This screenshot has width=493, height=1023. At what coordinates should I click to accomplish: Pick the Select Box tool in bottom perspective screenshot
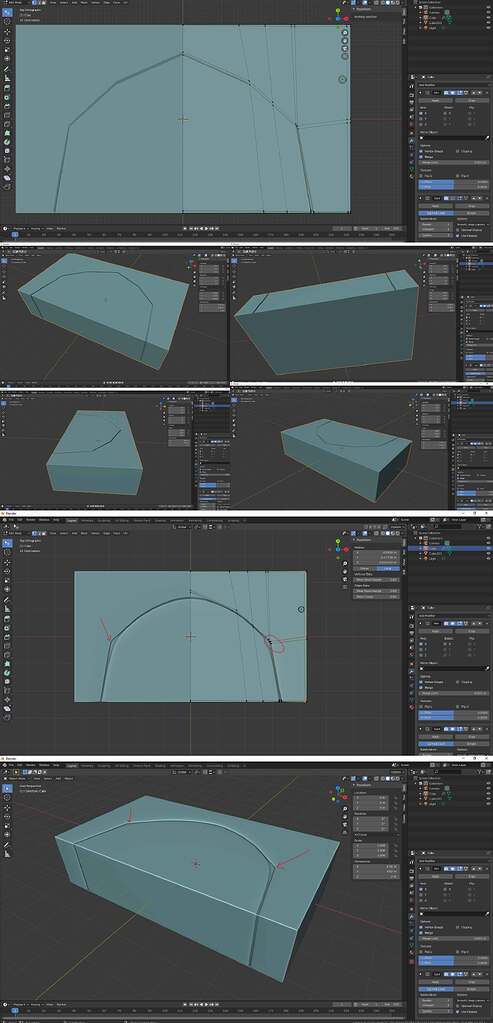click(7, 788)
